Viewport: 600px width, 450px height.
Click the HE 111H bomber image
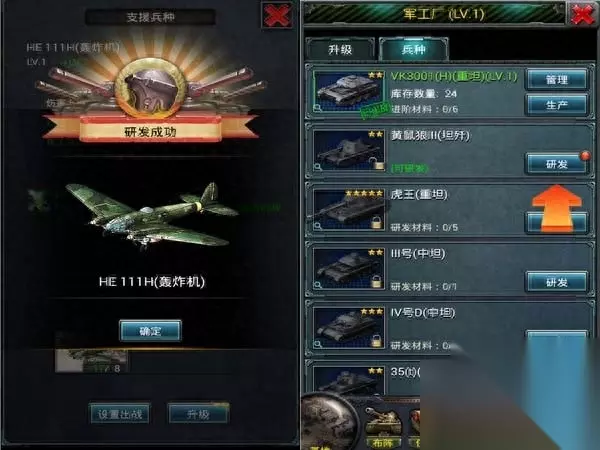(152, 215)
